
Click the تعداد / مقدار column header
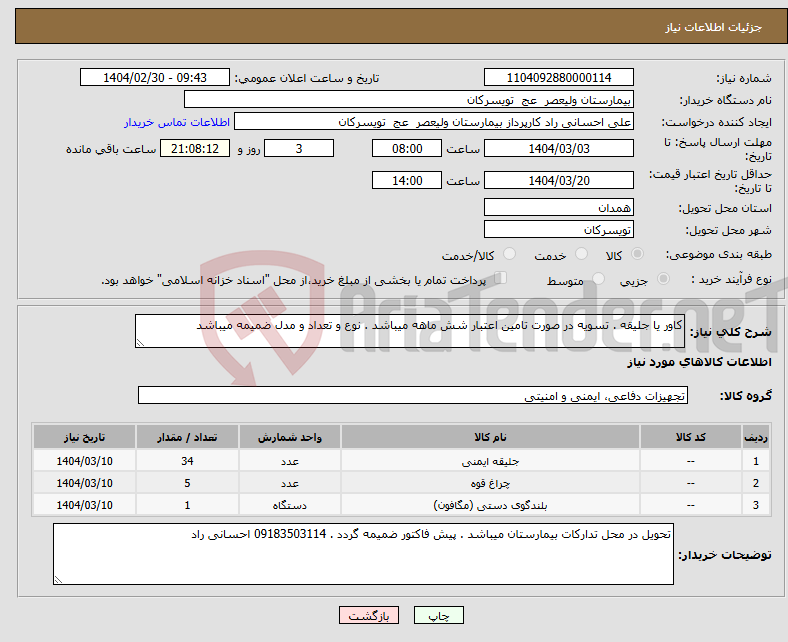187,437
